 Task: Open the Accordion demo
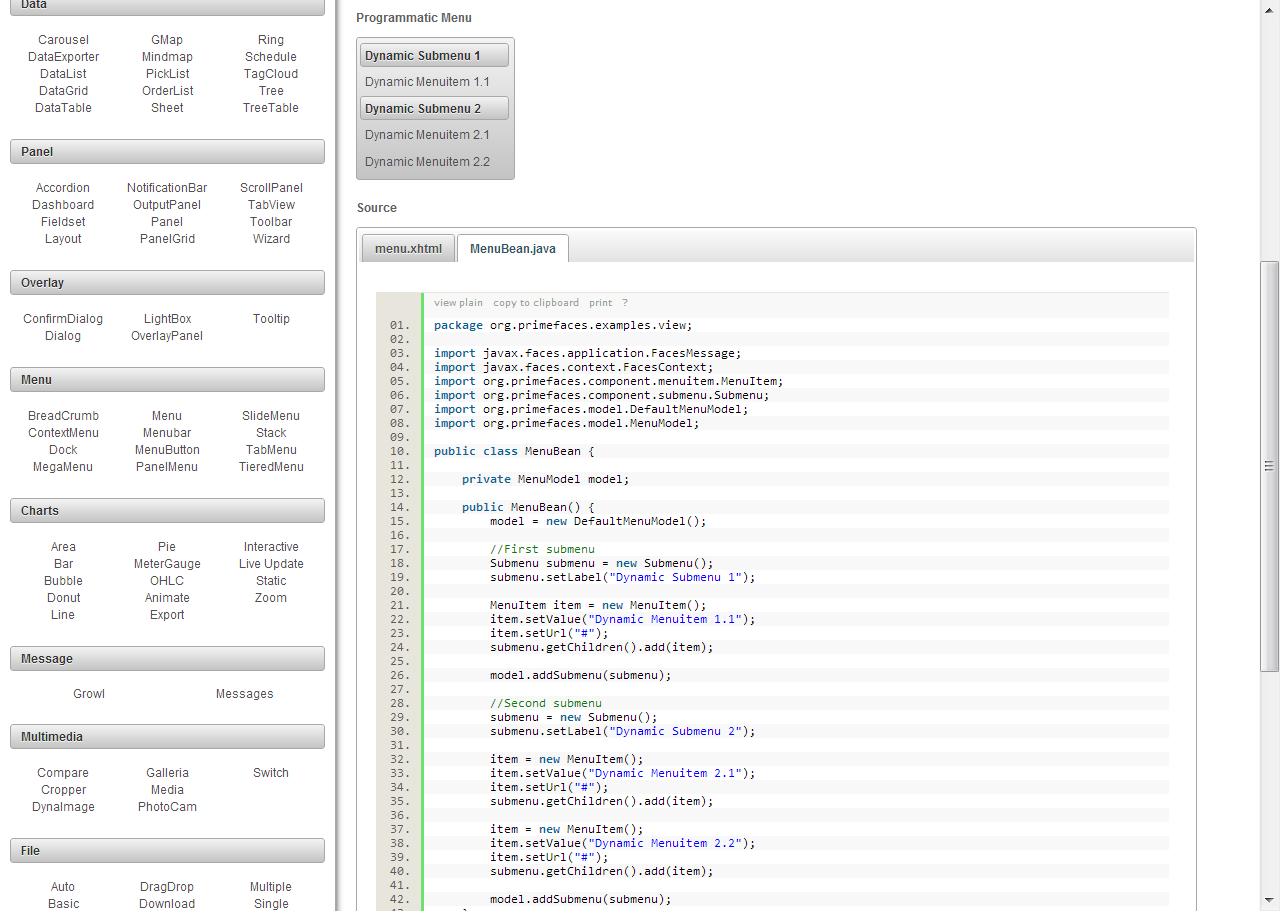click(x=63, y=187)
